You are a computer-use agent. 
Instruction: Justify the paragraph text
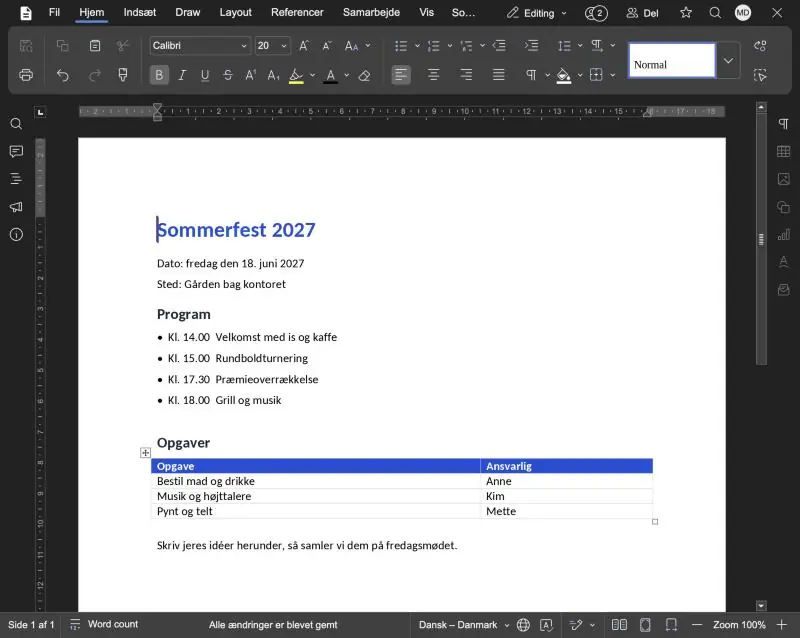tap(499, 76)
